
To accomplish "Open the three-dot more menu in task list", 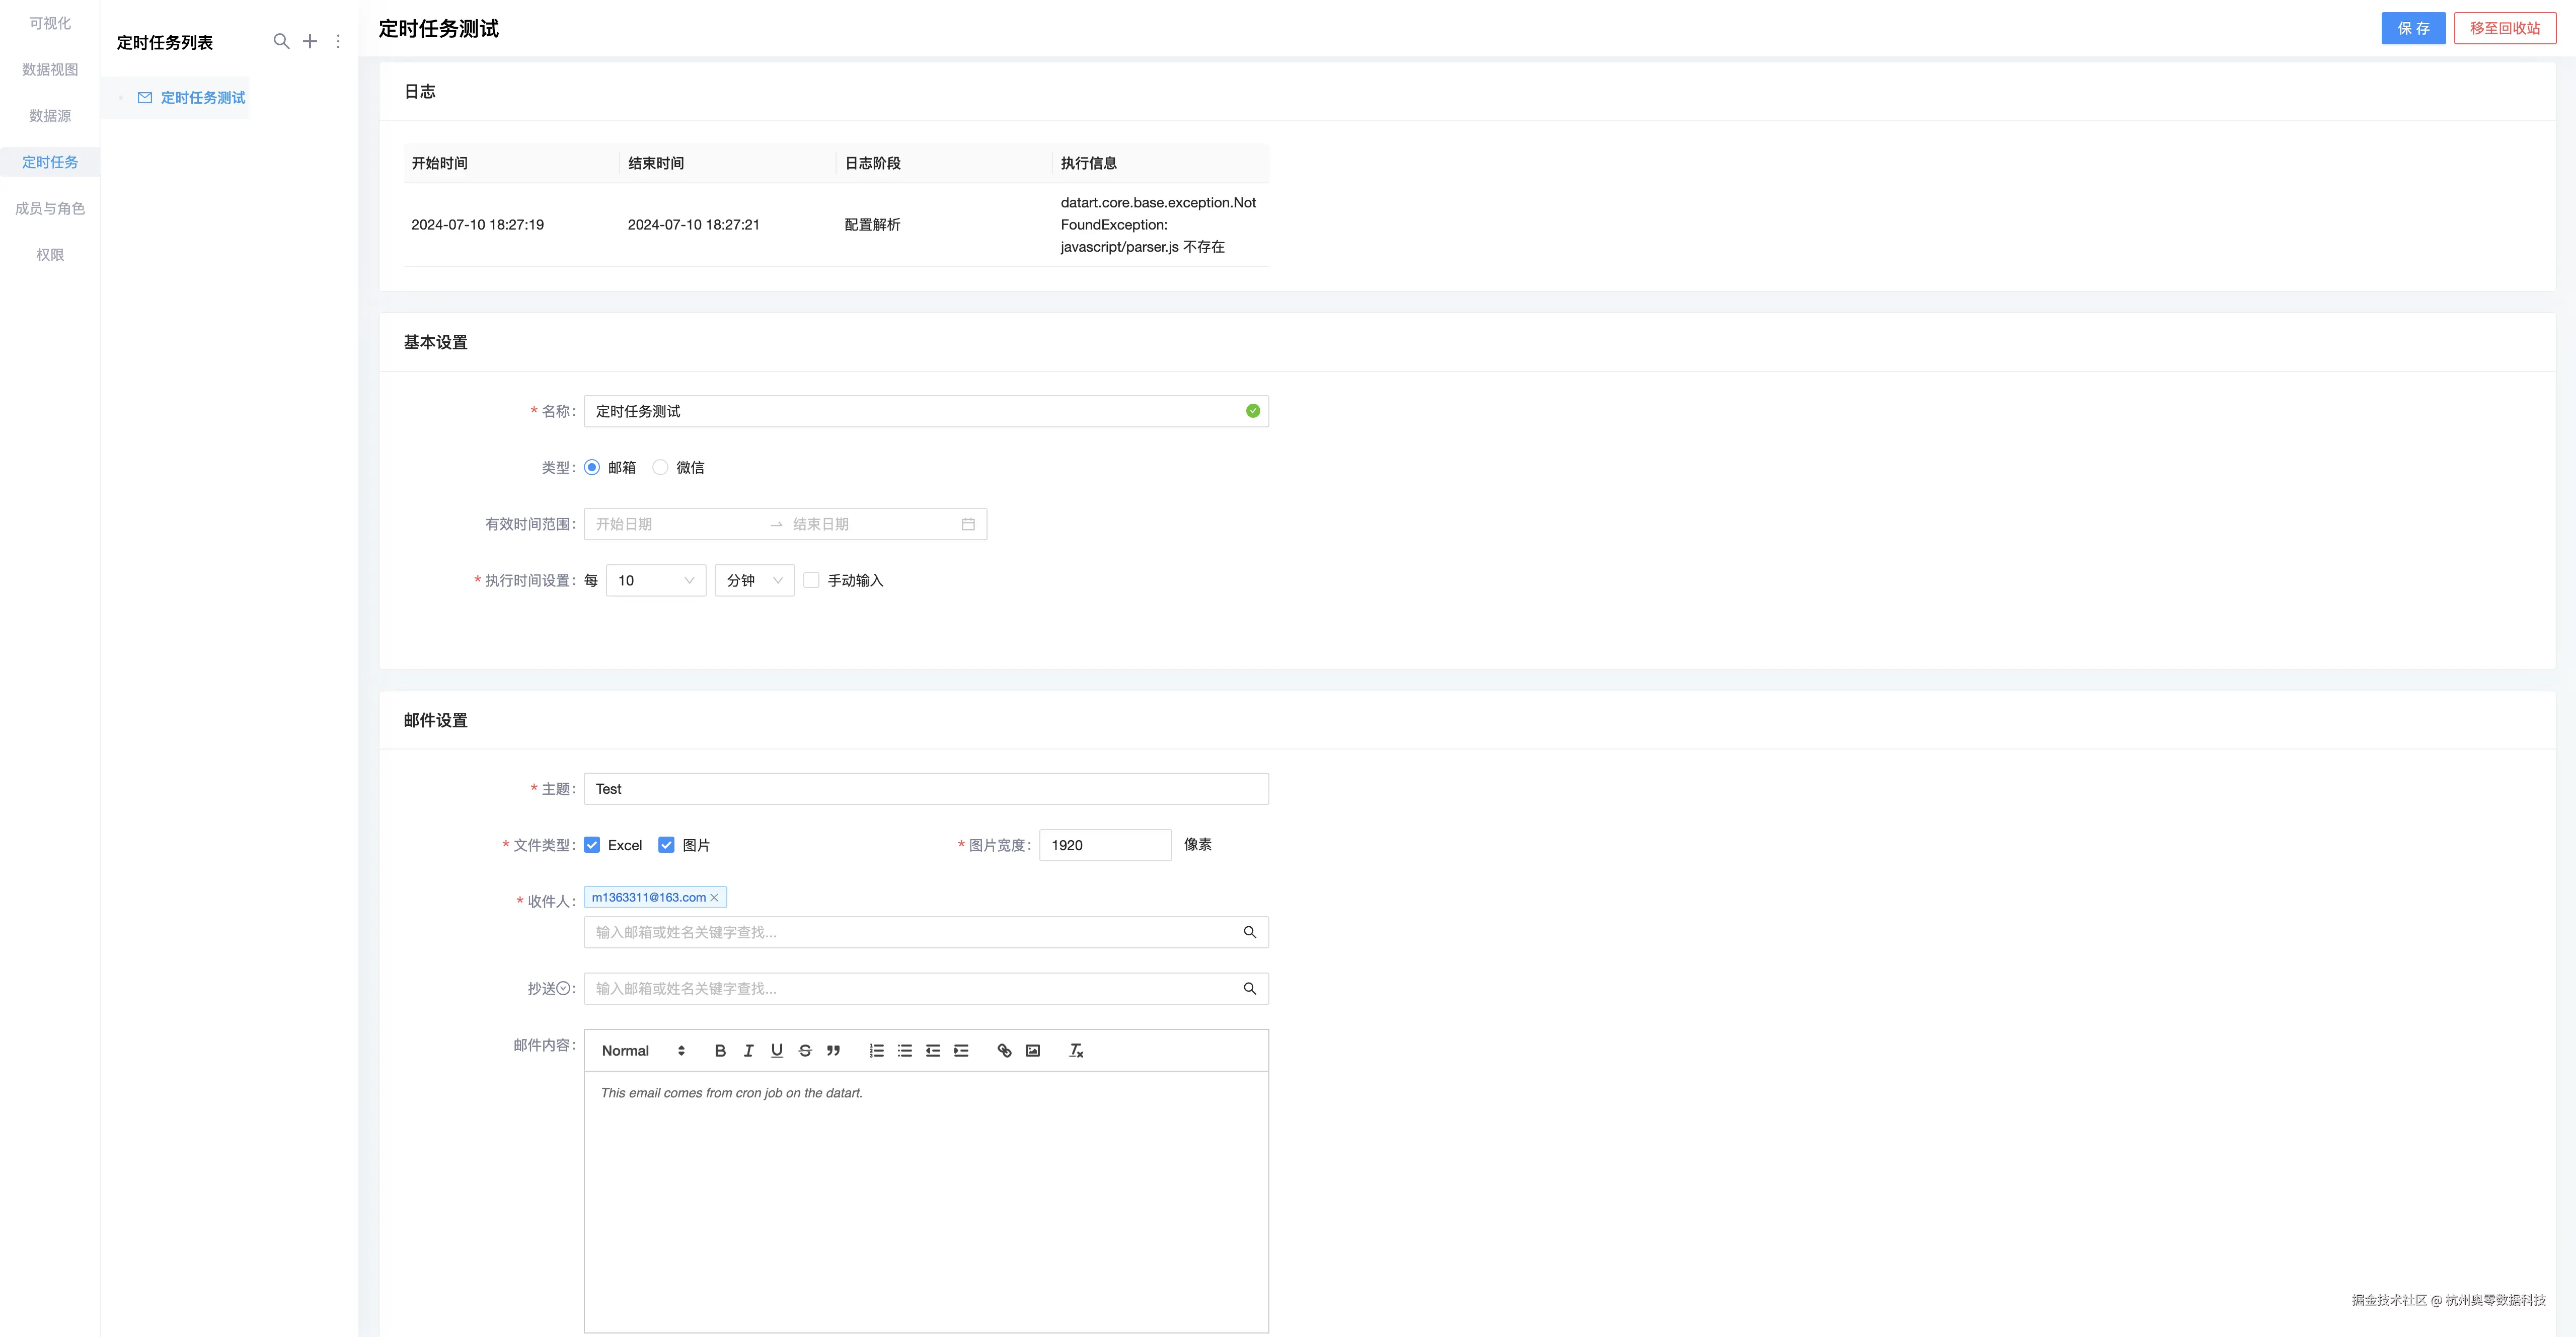I will [x=338, y=41].
